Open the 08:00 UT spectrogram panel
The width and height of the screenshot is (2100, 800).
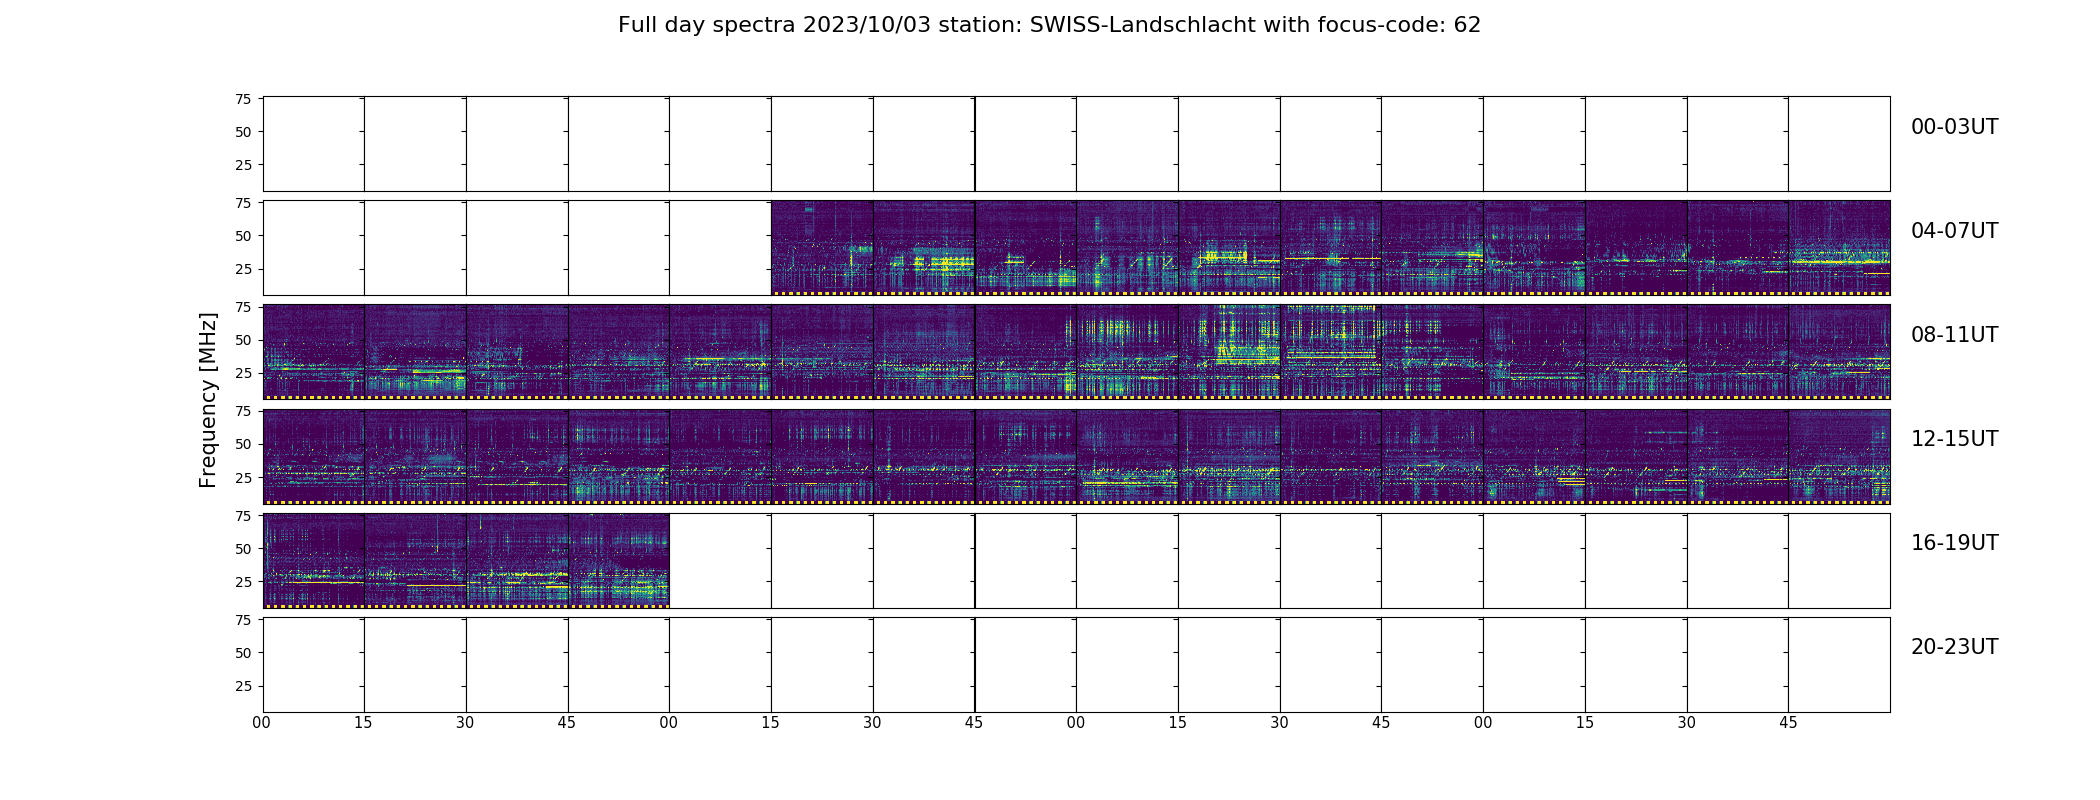[313, 352]
